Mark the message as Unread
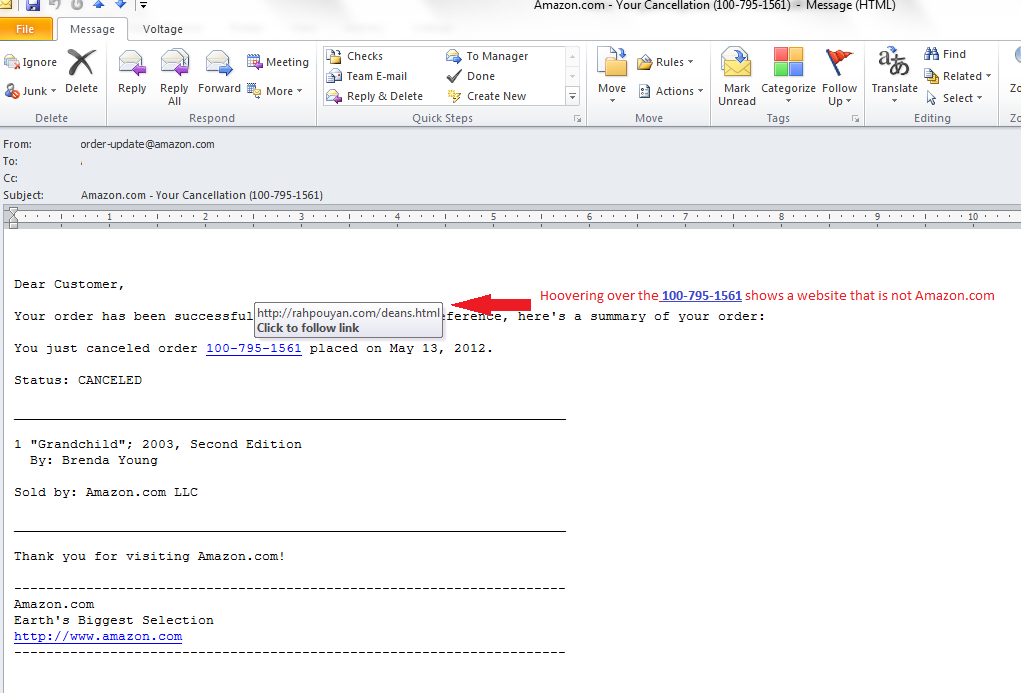Viewport: 1021px width, 693px height. click(x=737, y=75)
